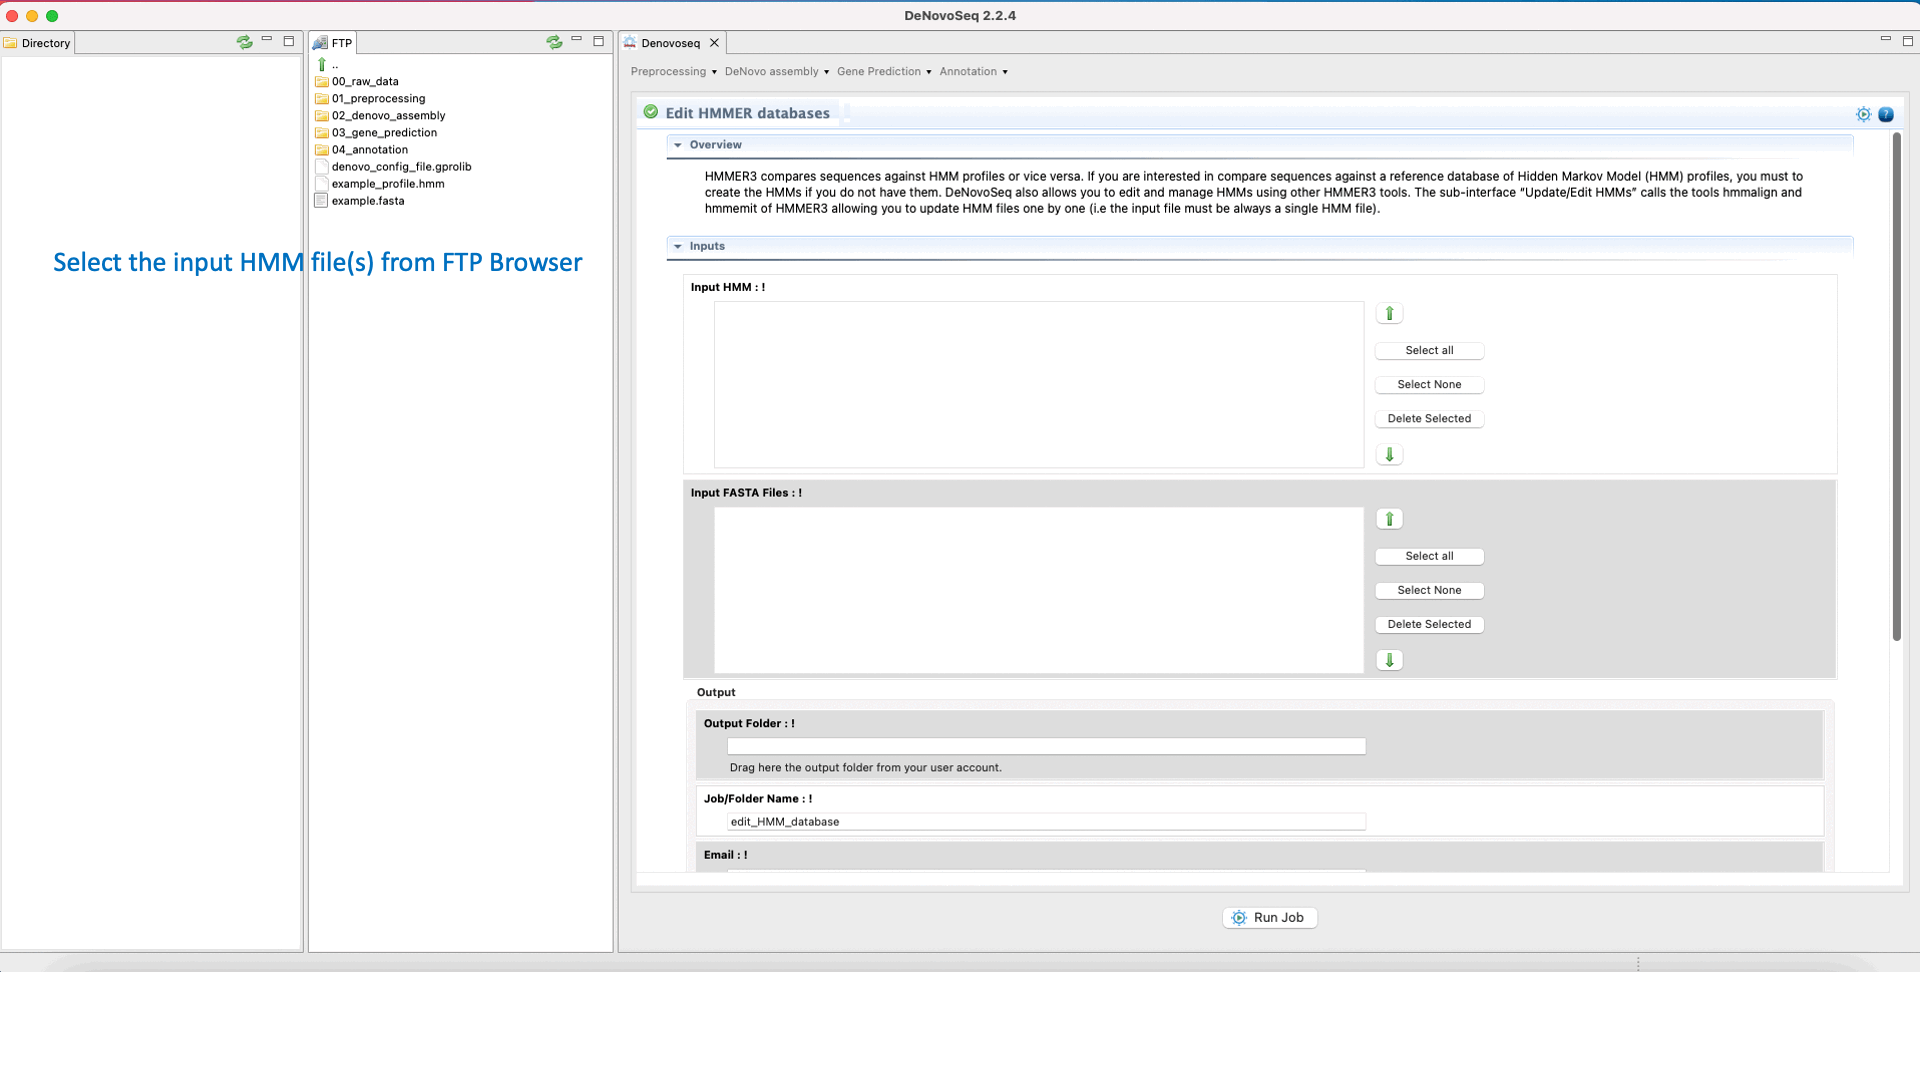1920x1080 pixels.
Task: Move Input HMM item down with green arrow
Action: [1389, 455]
